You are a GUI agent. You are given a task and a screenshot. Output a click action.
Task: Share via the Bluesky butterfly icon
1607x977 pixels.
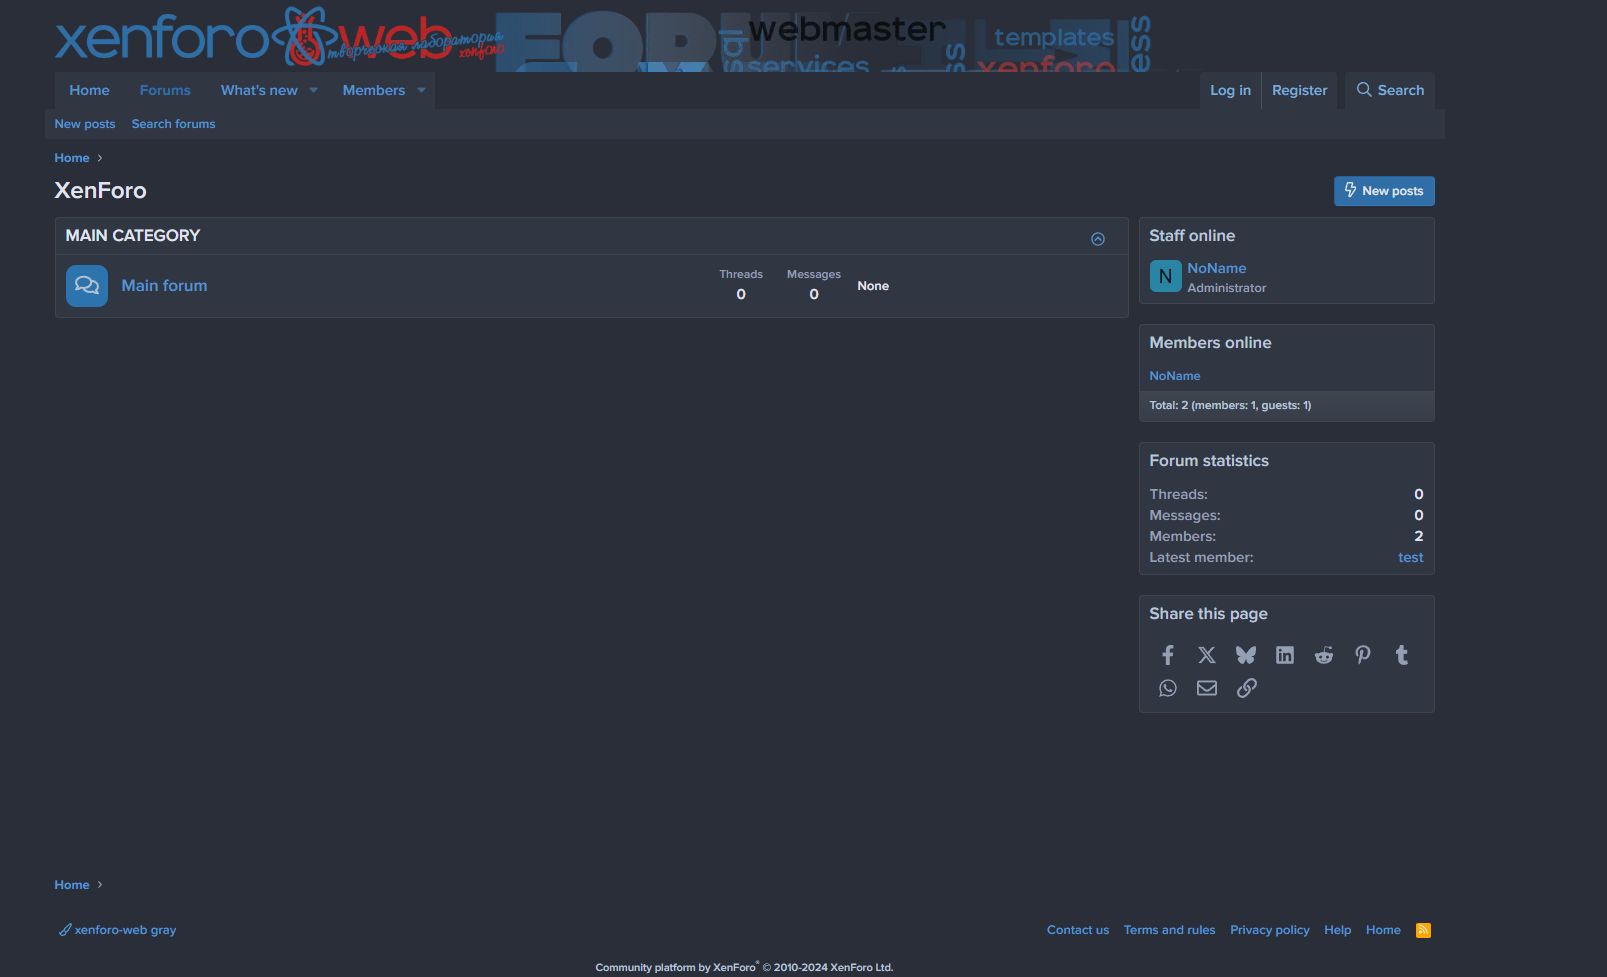(x=1245, y=655)
